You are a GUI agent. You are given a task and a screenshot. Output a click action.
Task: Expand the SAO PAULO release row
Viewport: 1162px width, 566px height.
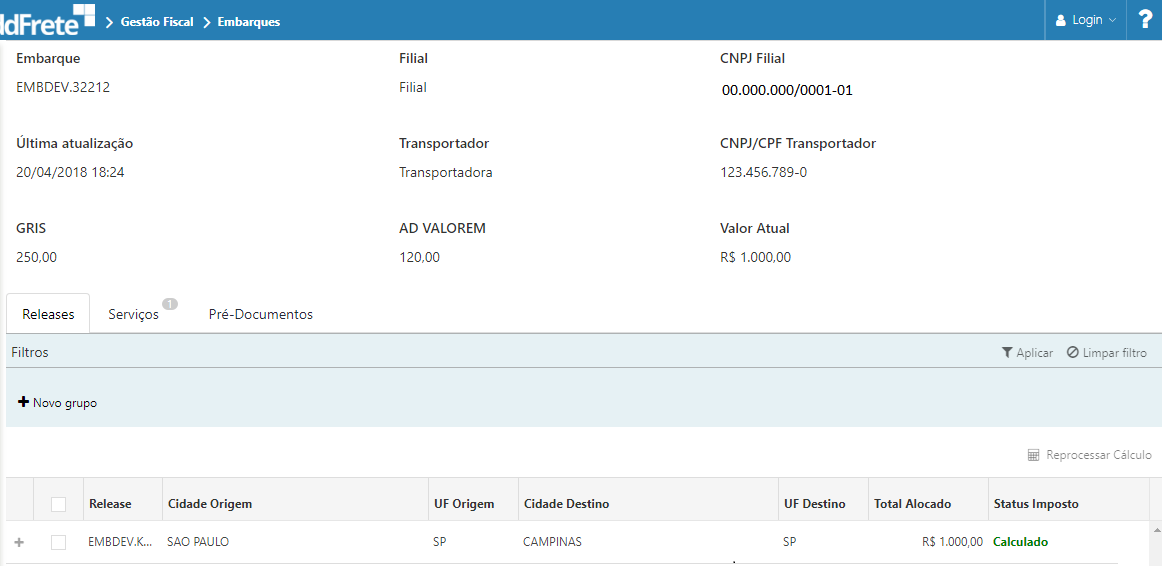pos(17,542)
